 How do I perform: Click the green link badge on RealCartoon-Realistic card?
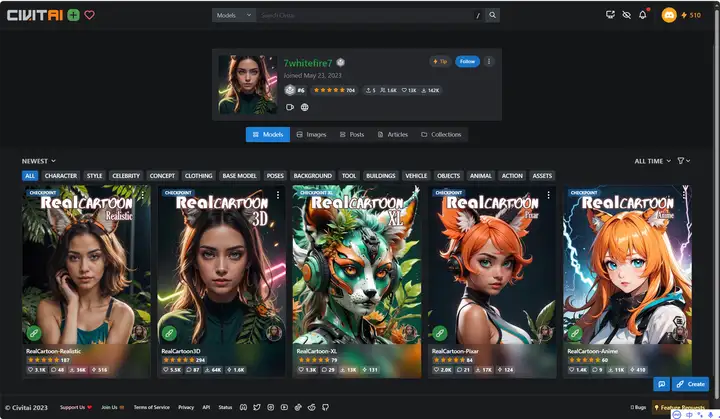pyautogui.click(x=34, y=333)
